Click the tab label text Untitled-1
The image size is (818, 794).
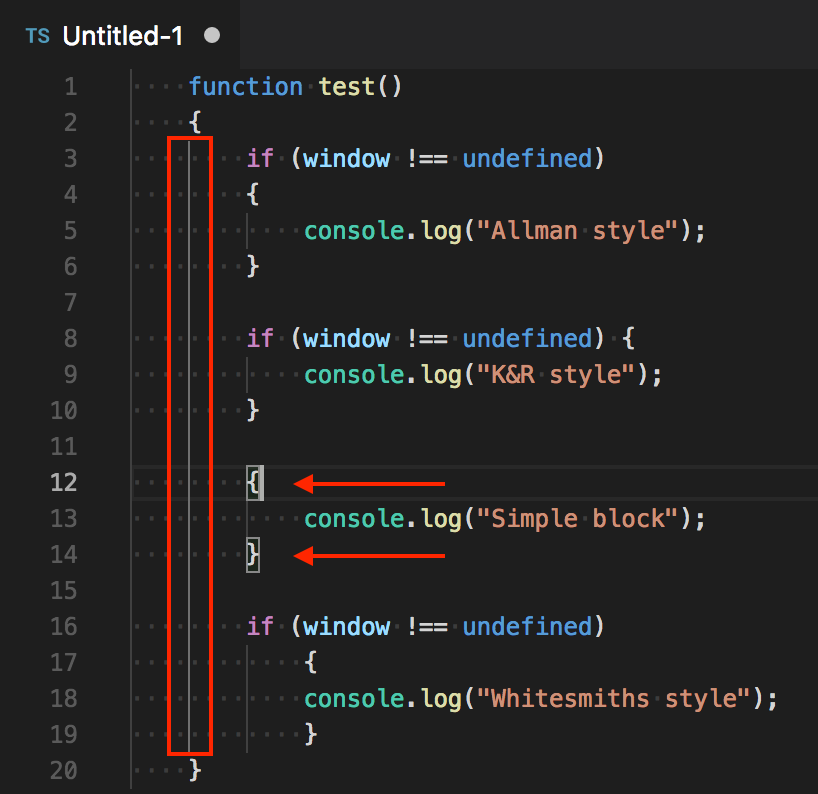(122, 35)
